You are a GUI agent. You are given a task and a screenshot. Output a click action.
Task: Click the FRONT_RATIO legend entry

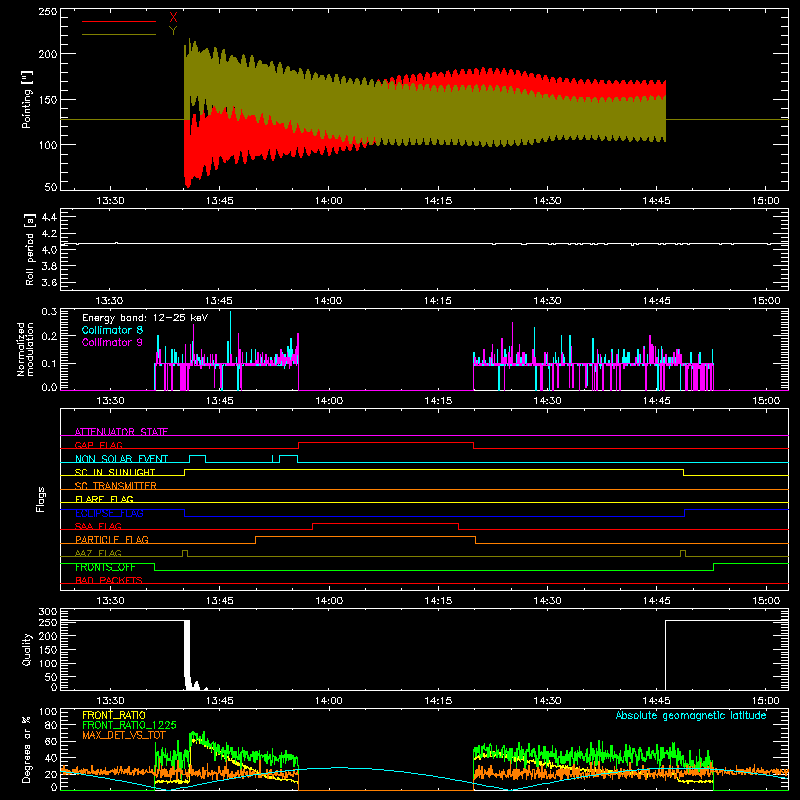pos(114,715)
